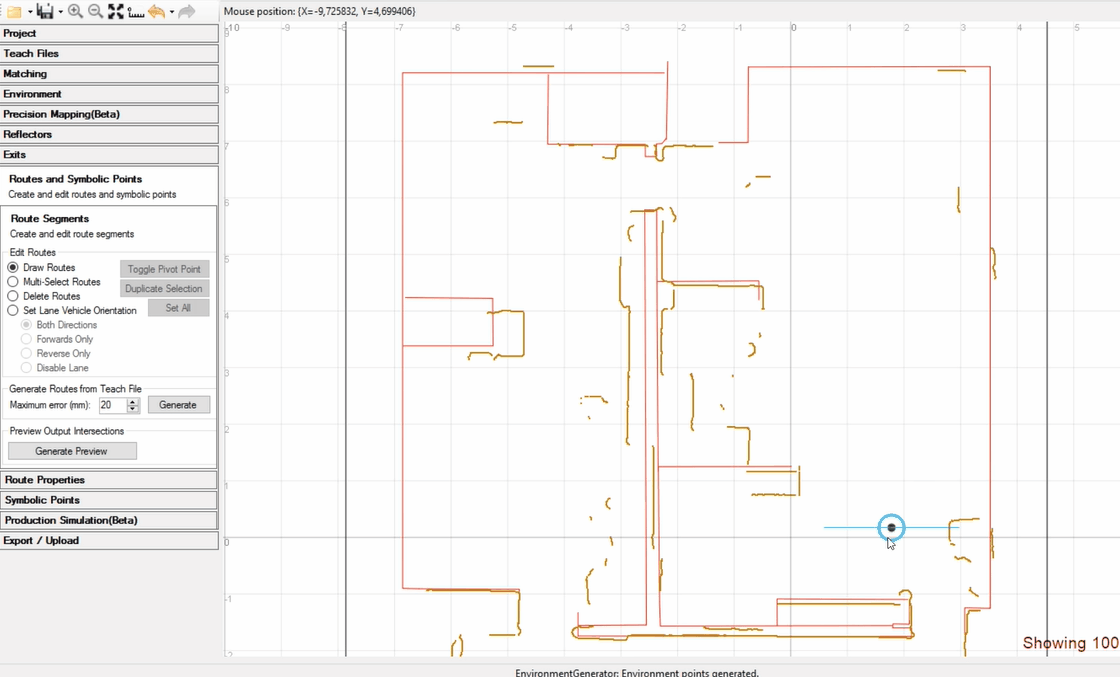Screen dimensions: 1120x677
Task: Click the Maximum error (mm) value field
Action: point(112,405)
